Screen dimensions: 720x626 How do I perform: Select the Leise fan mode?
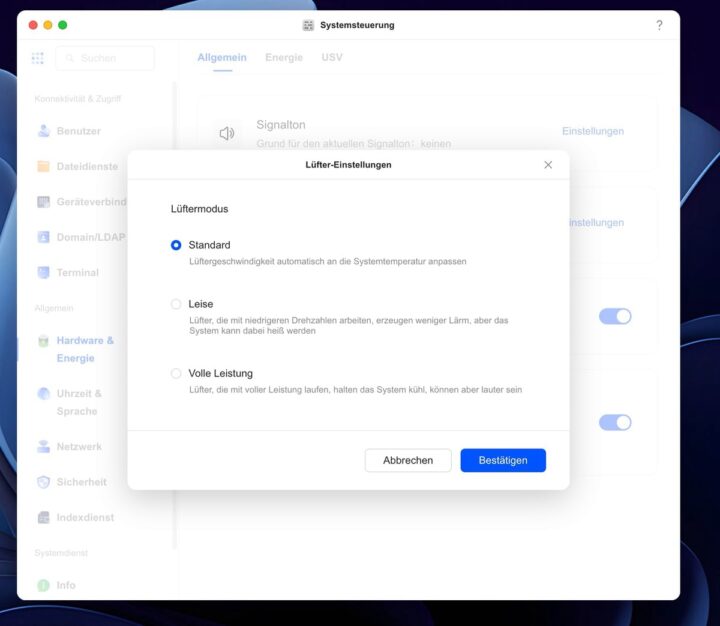click(177, 304)
